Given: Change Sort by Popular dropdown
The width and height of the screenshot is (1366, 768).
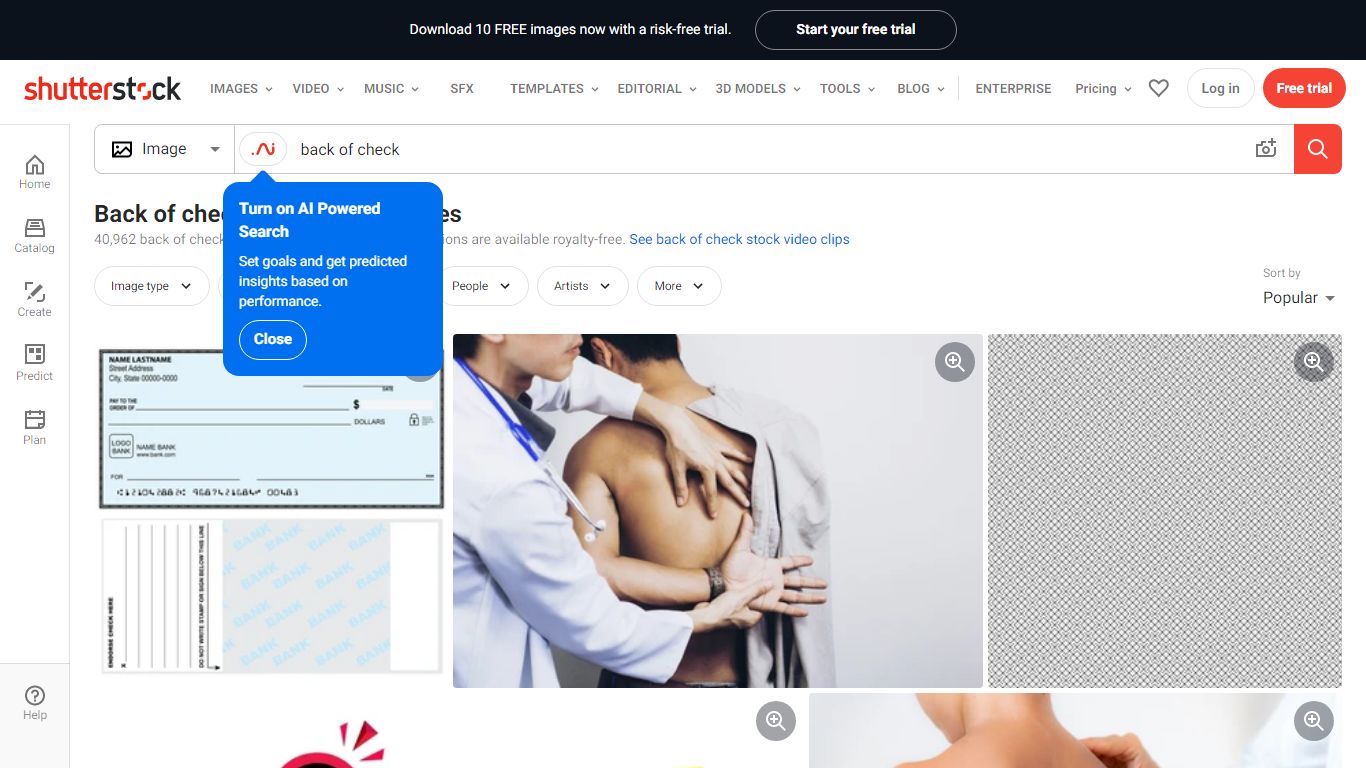Looking at the screenshot, I should pyautogui.click(x=1299, y=298).
